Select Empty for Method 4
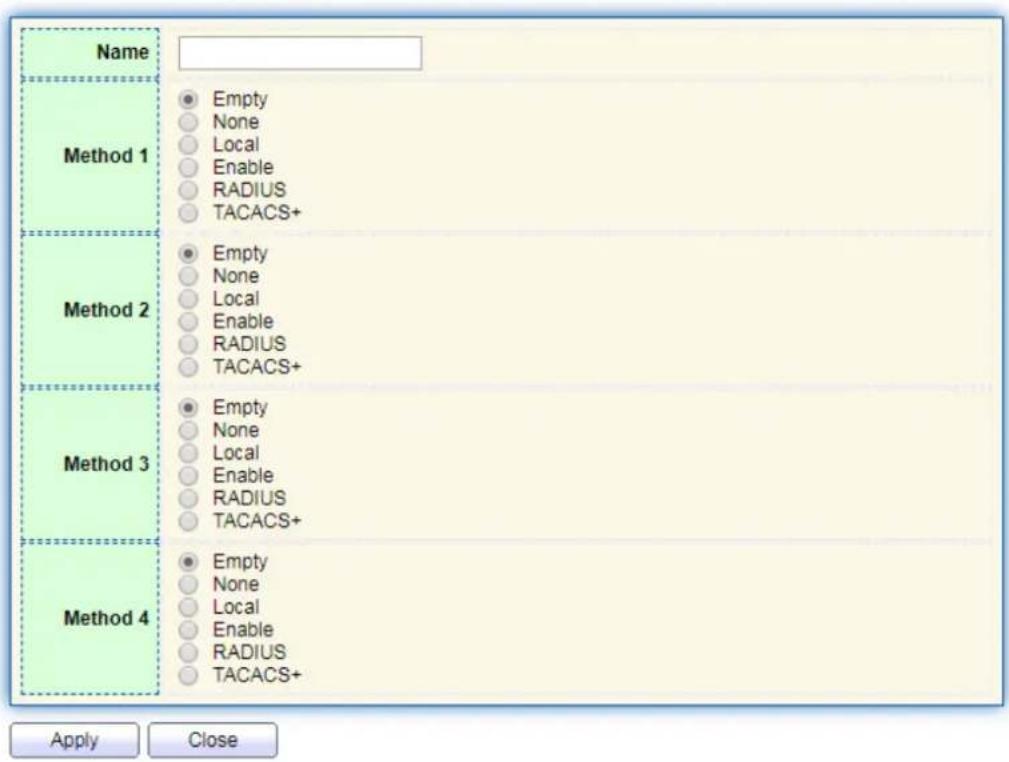This screenshot has height=762, width=1009. [188, 562]
